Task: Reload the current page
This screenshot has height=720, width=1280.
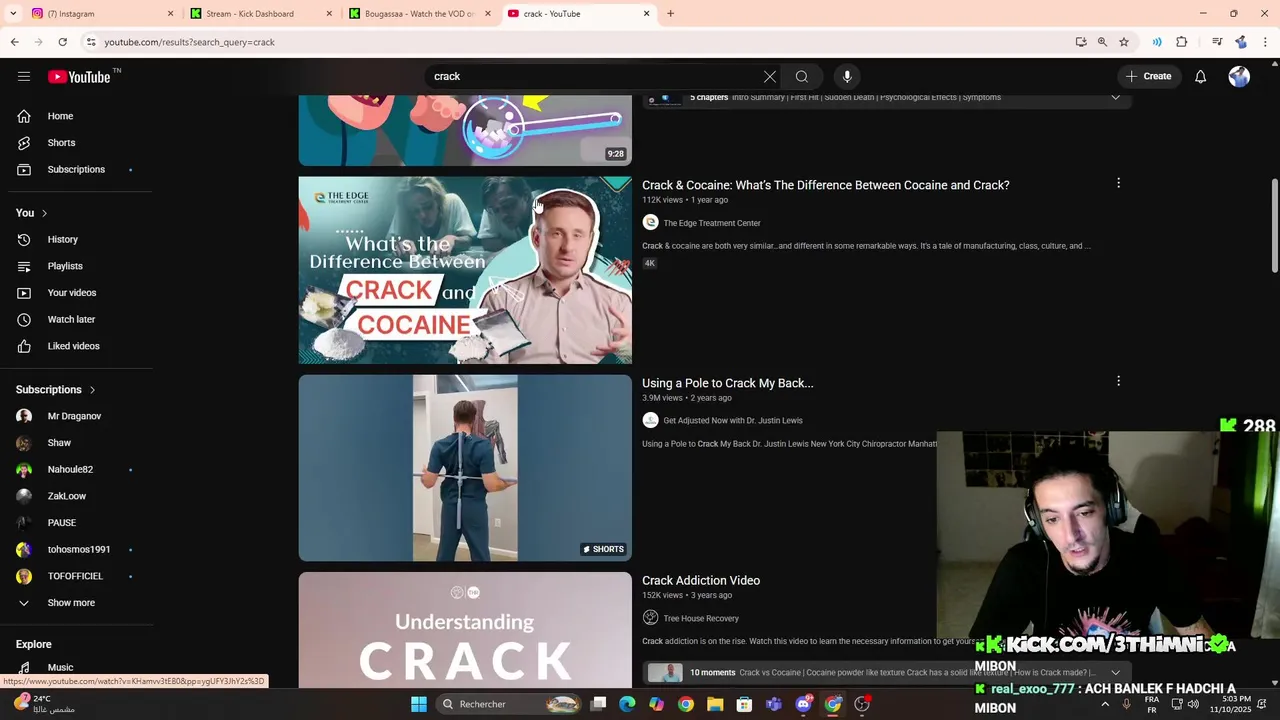Action: [62, 42]
